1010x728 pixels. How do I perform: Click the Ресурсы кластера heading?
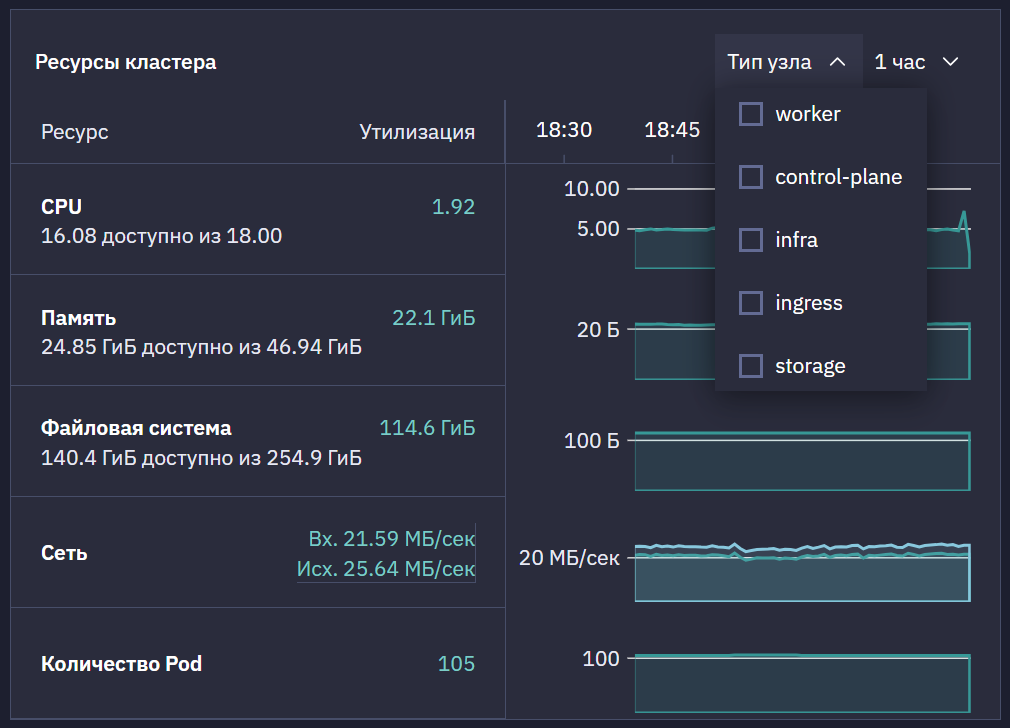(126, 62)
